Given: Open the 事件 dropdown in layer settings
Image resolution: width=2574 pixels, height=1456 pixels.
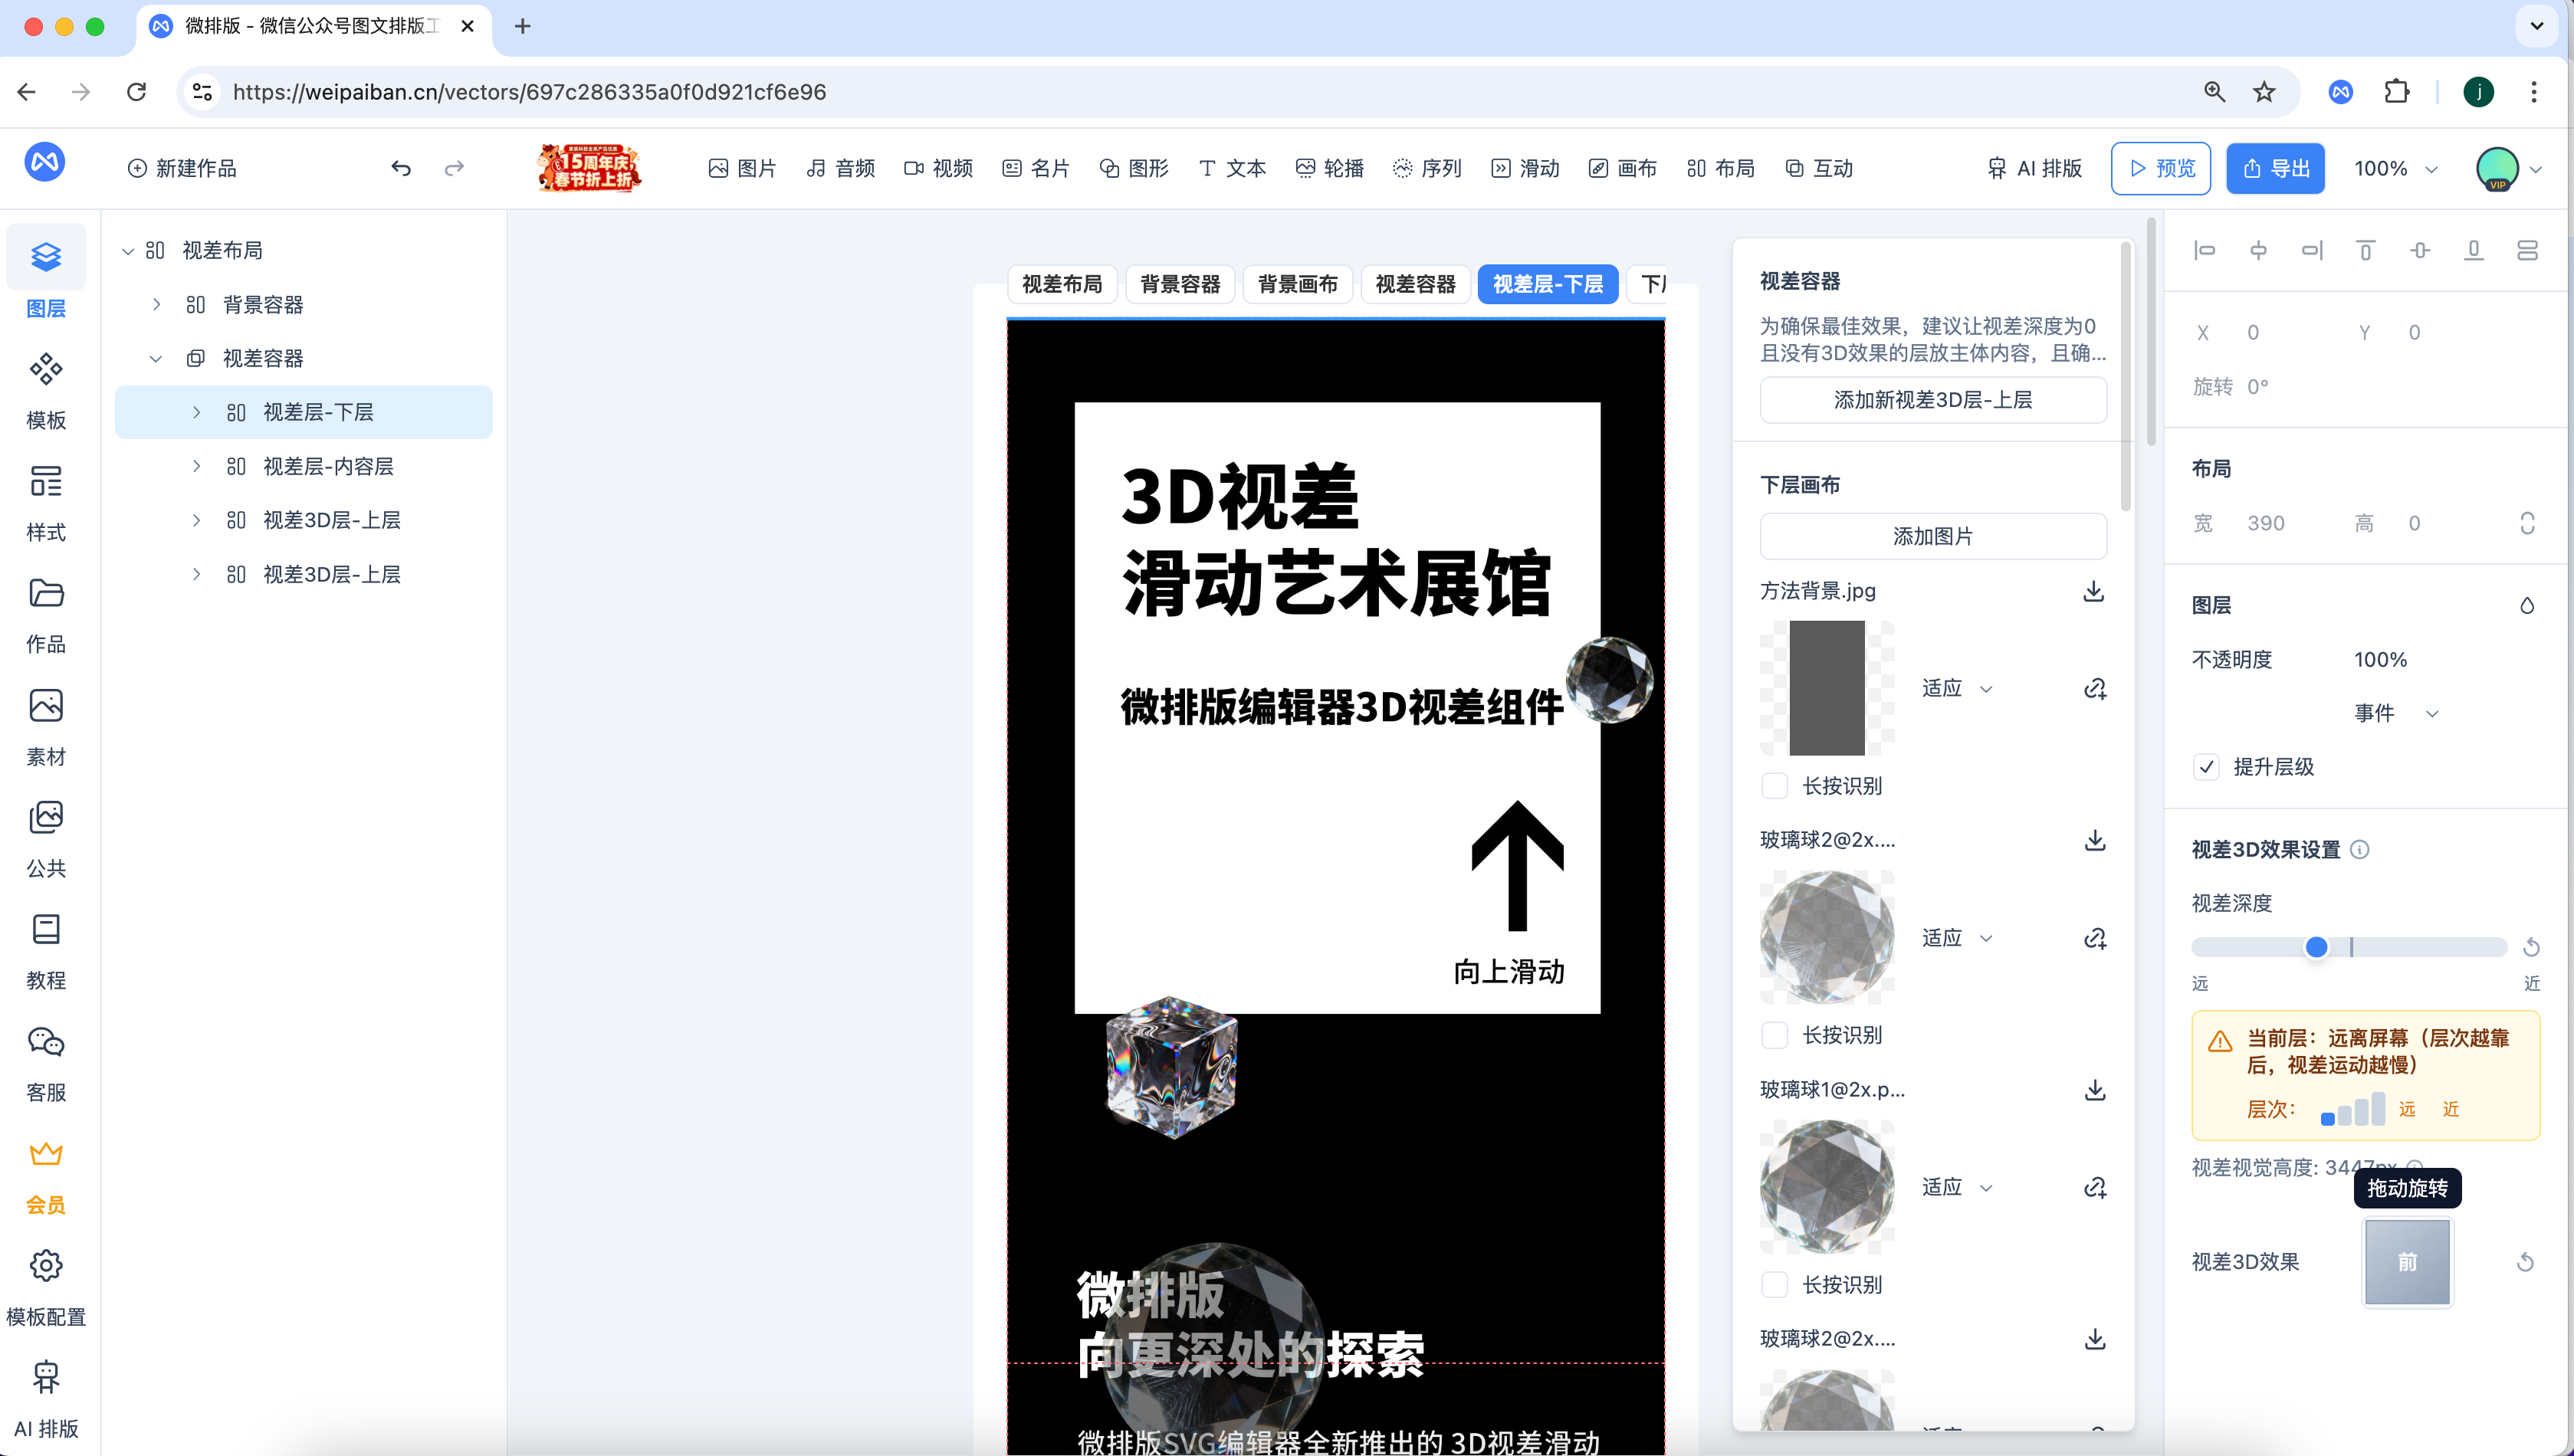Looking at the screenshot, I should pos(2396,713).
